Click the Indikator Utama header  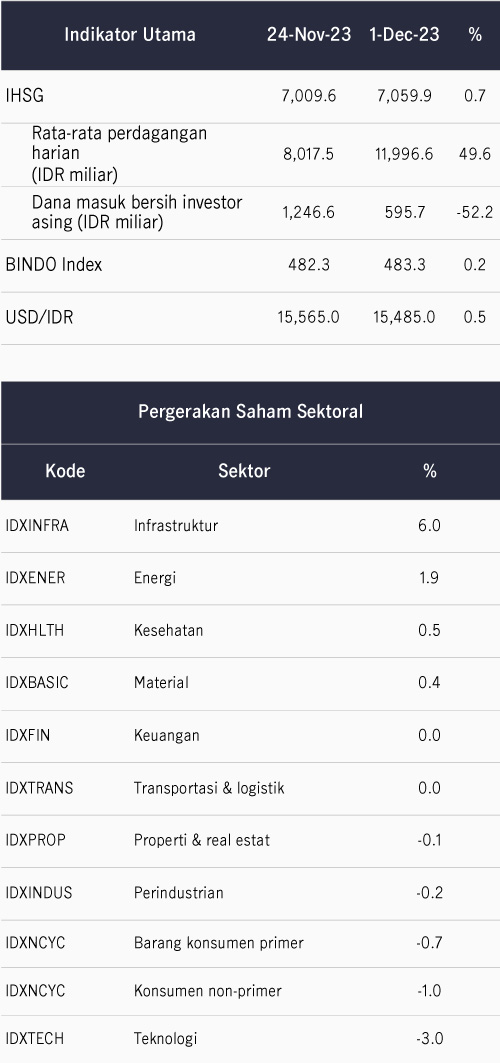click(129, 35)
